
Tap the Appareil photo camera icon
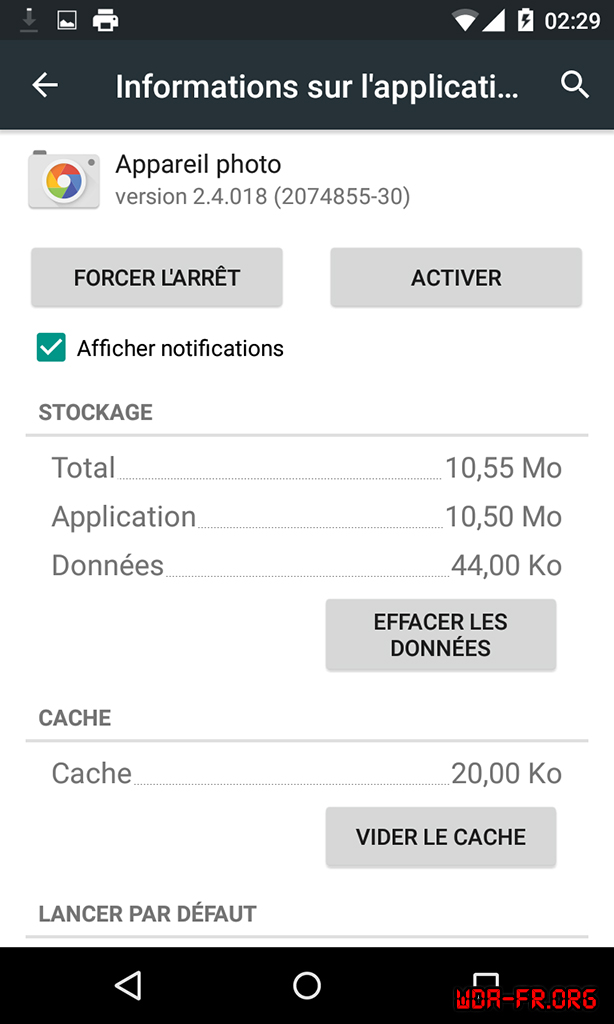[x=64, y=180]
